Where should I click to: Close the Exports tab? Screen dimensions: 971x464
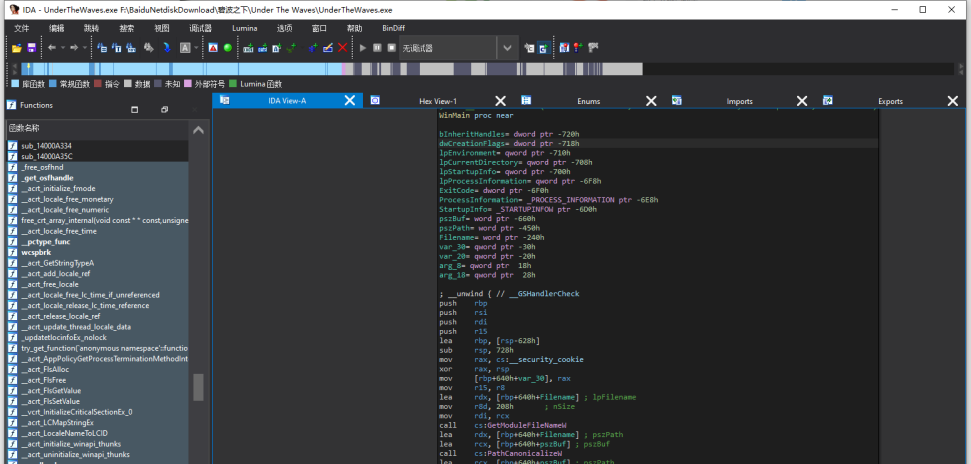click(952, 101)
